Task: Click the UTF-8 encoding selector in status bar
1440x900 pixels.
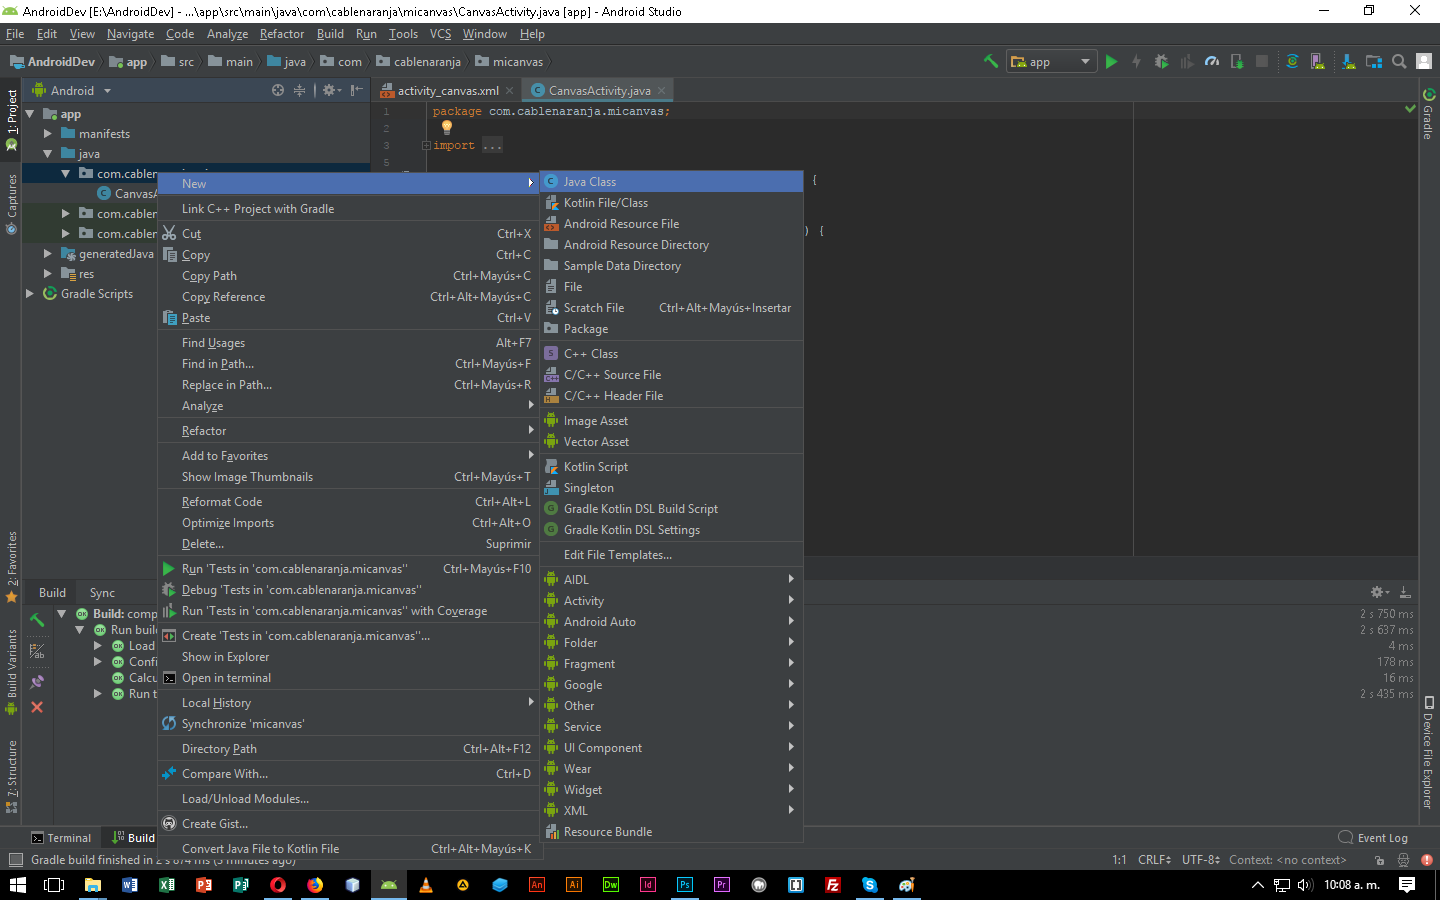Action: click(x=1201, y=860)
